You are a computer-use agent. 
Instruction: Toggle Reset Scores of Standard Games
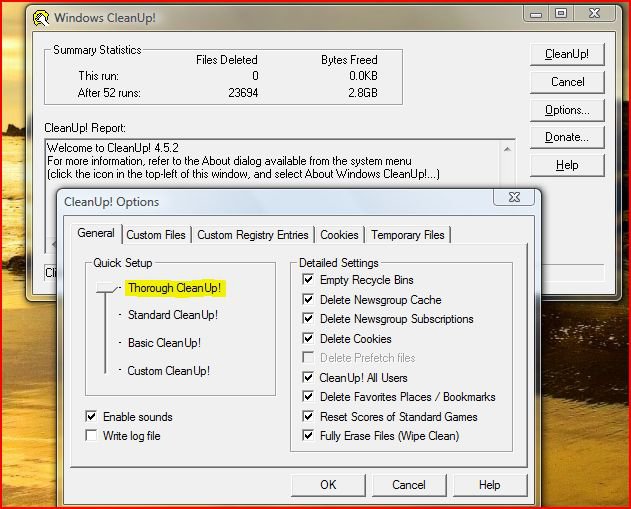308,416
